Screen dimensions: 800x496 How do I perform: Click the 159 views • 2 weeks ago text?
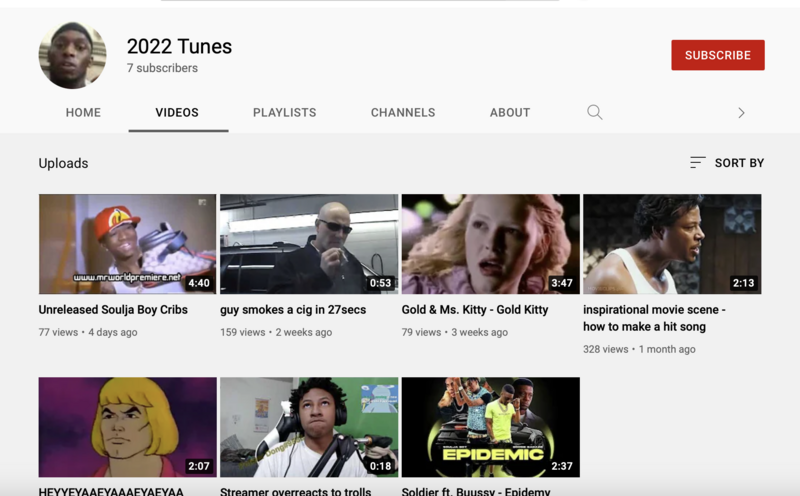pyautogui.click(x=276, y=332)
